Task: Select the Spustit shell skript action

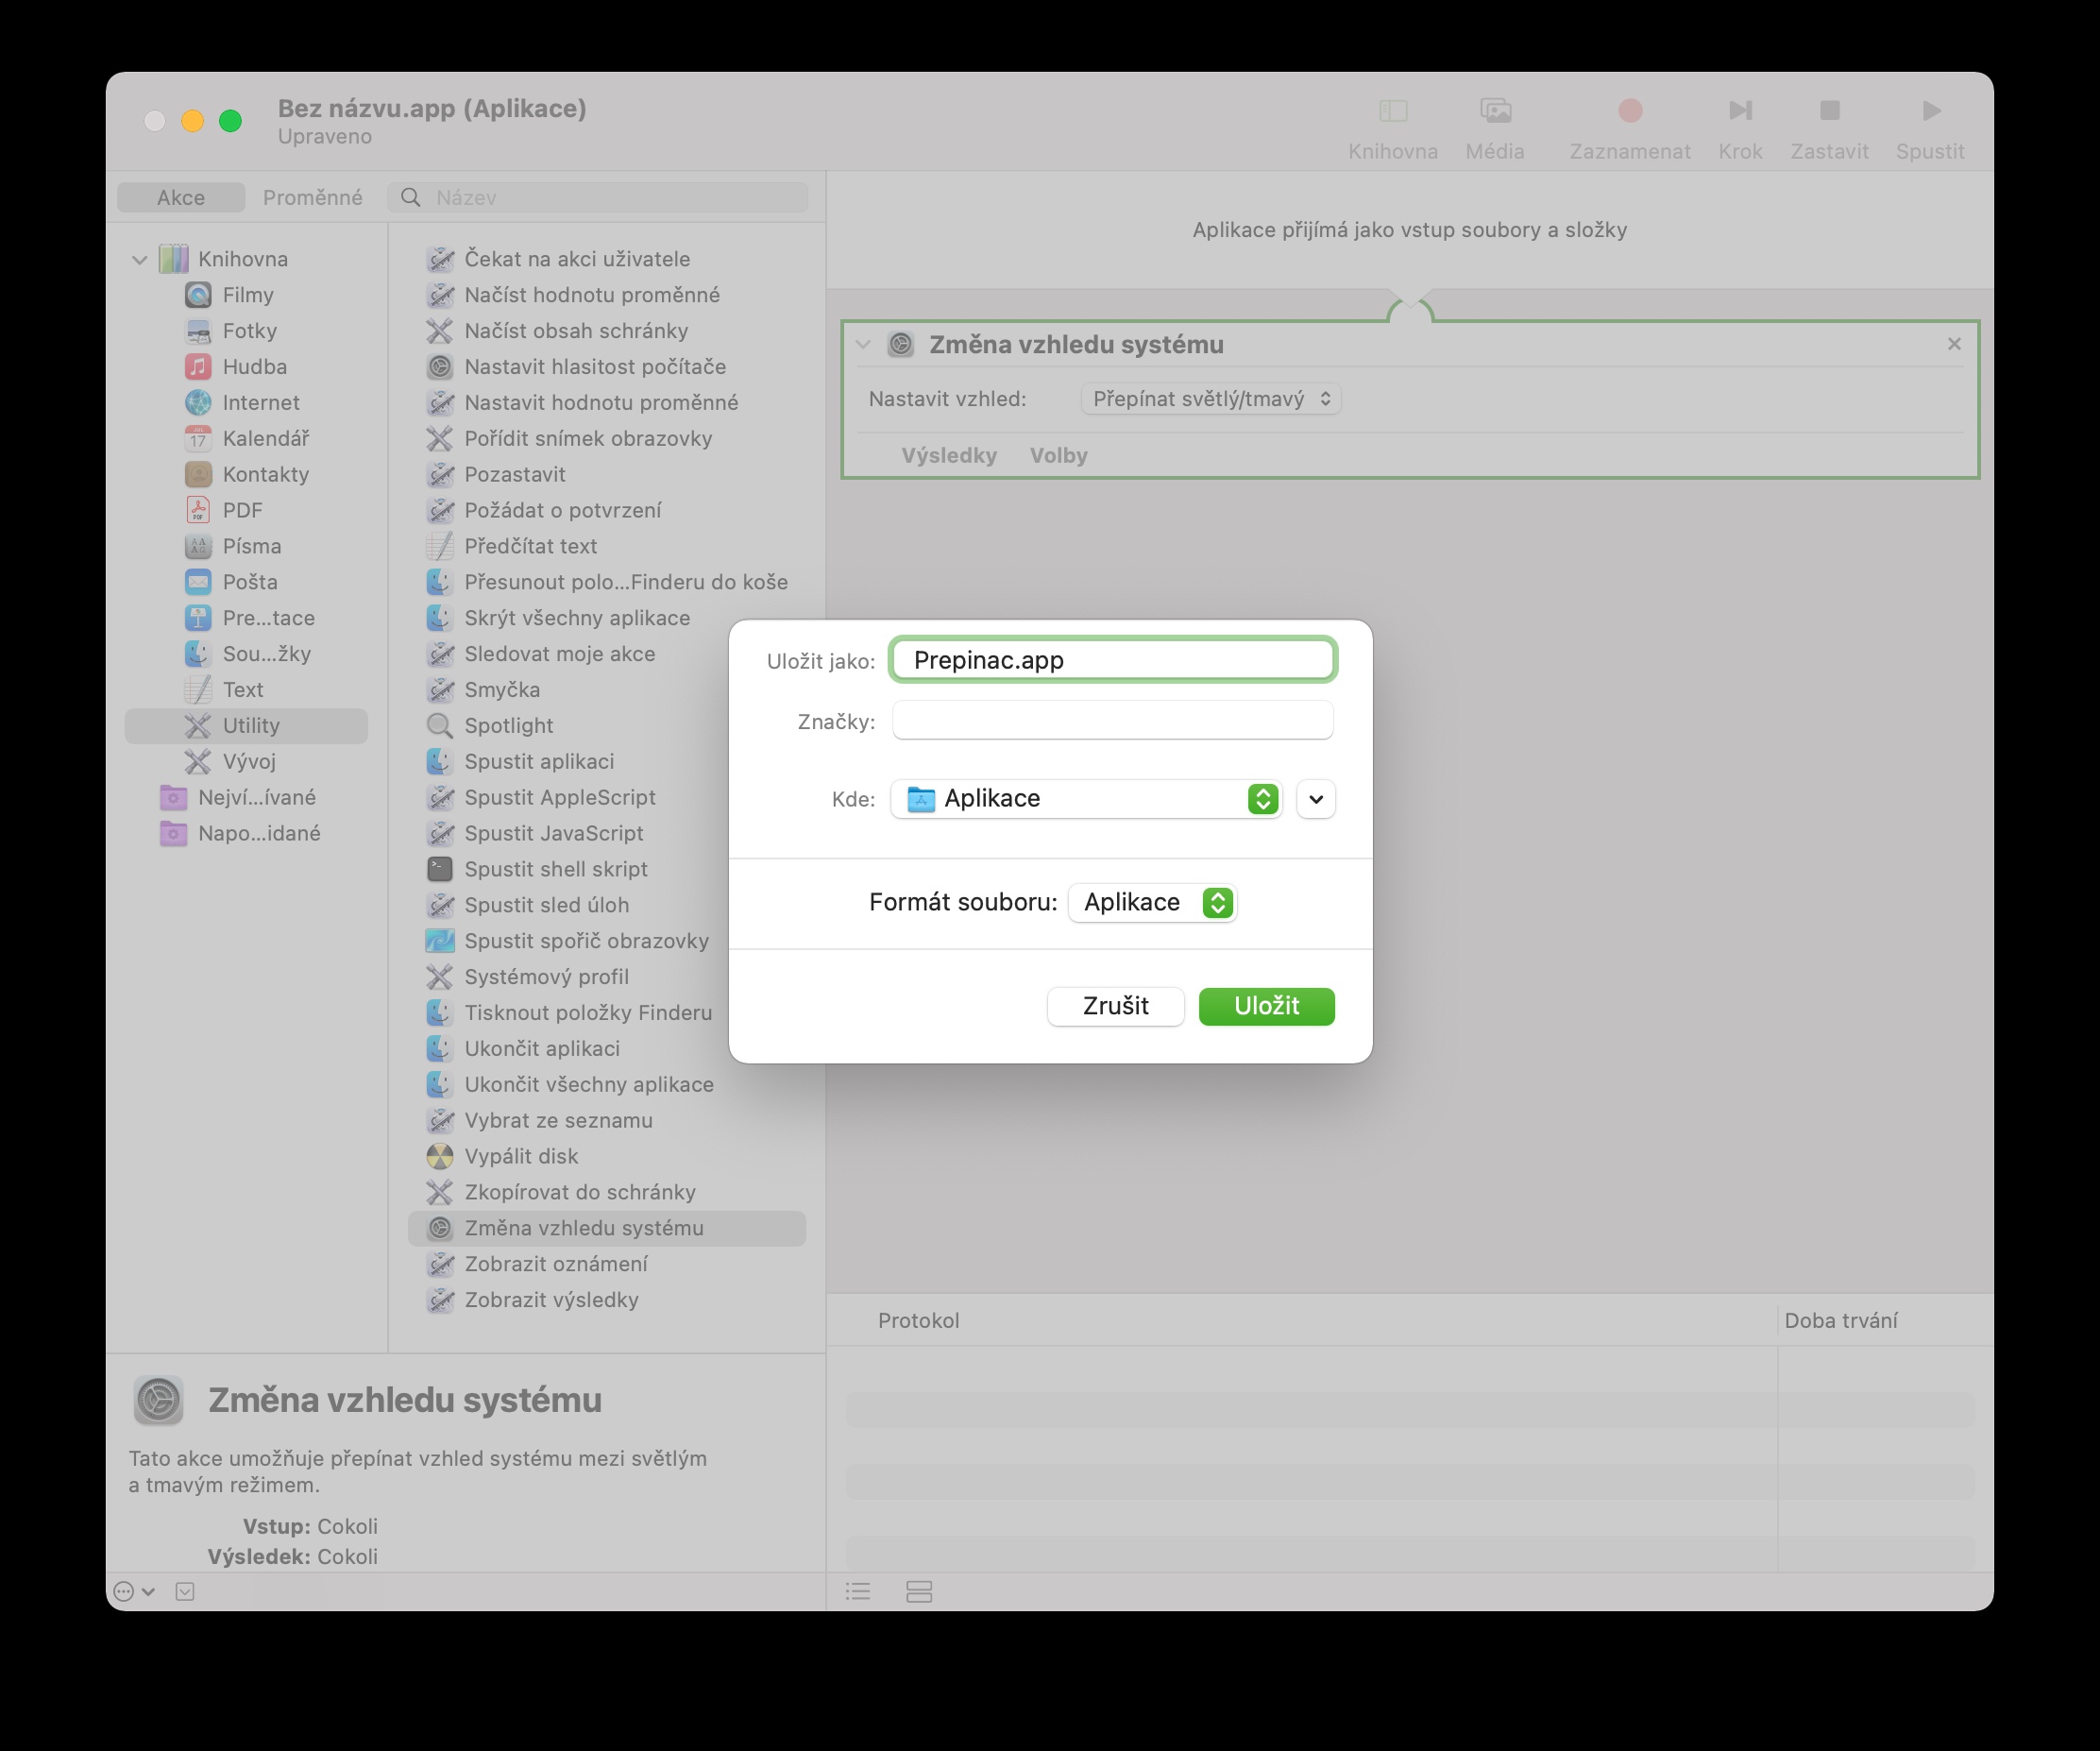Action: click(555, 869)
